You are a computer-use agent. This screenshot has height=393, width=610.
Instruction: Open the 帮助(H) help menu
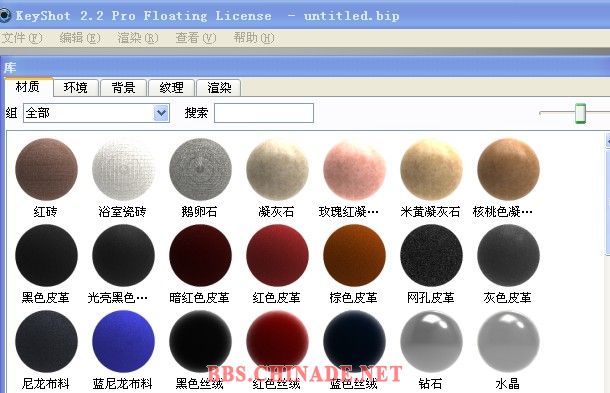[254, 38]
